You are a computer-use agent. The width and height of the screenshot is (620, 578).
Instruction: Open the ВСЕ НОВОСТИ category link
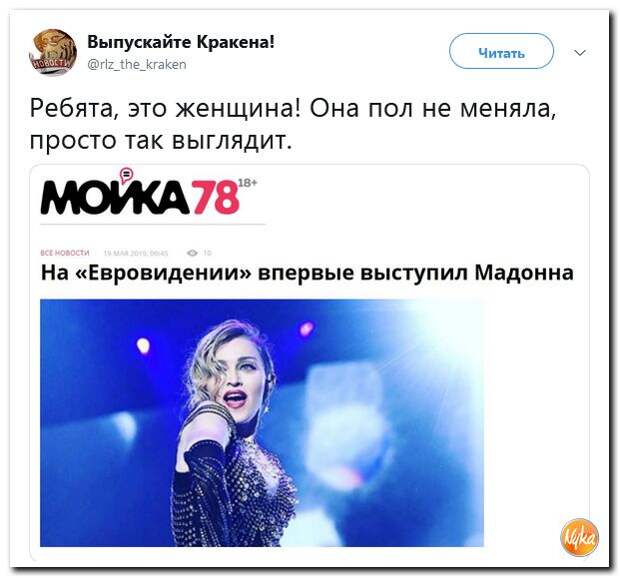tap(65, 253)
